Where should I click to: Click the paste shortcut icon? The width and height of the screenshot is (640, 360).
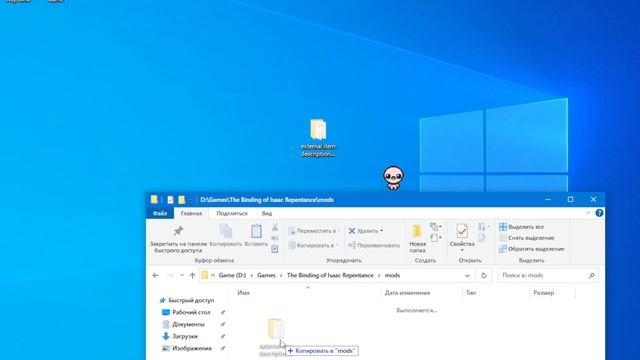coord(275,249)
